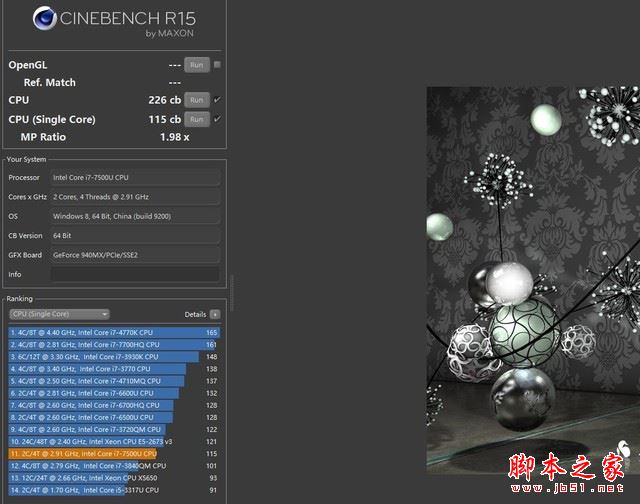
Task: Select ranking row 5 Core i7-4710MQ
Action: point(114,381)
